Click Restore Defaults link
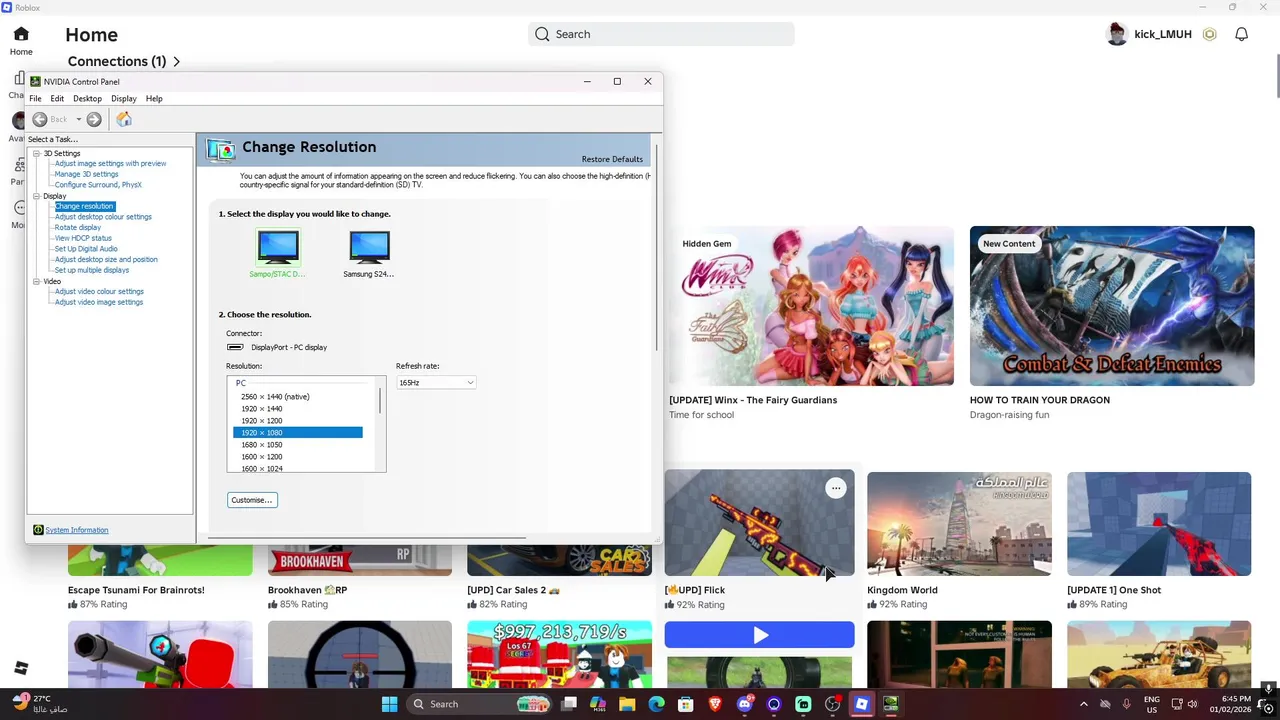The image size is (1280, 720). 612,159
